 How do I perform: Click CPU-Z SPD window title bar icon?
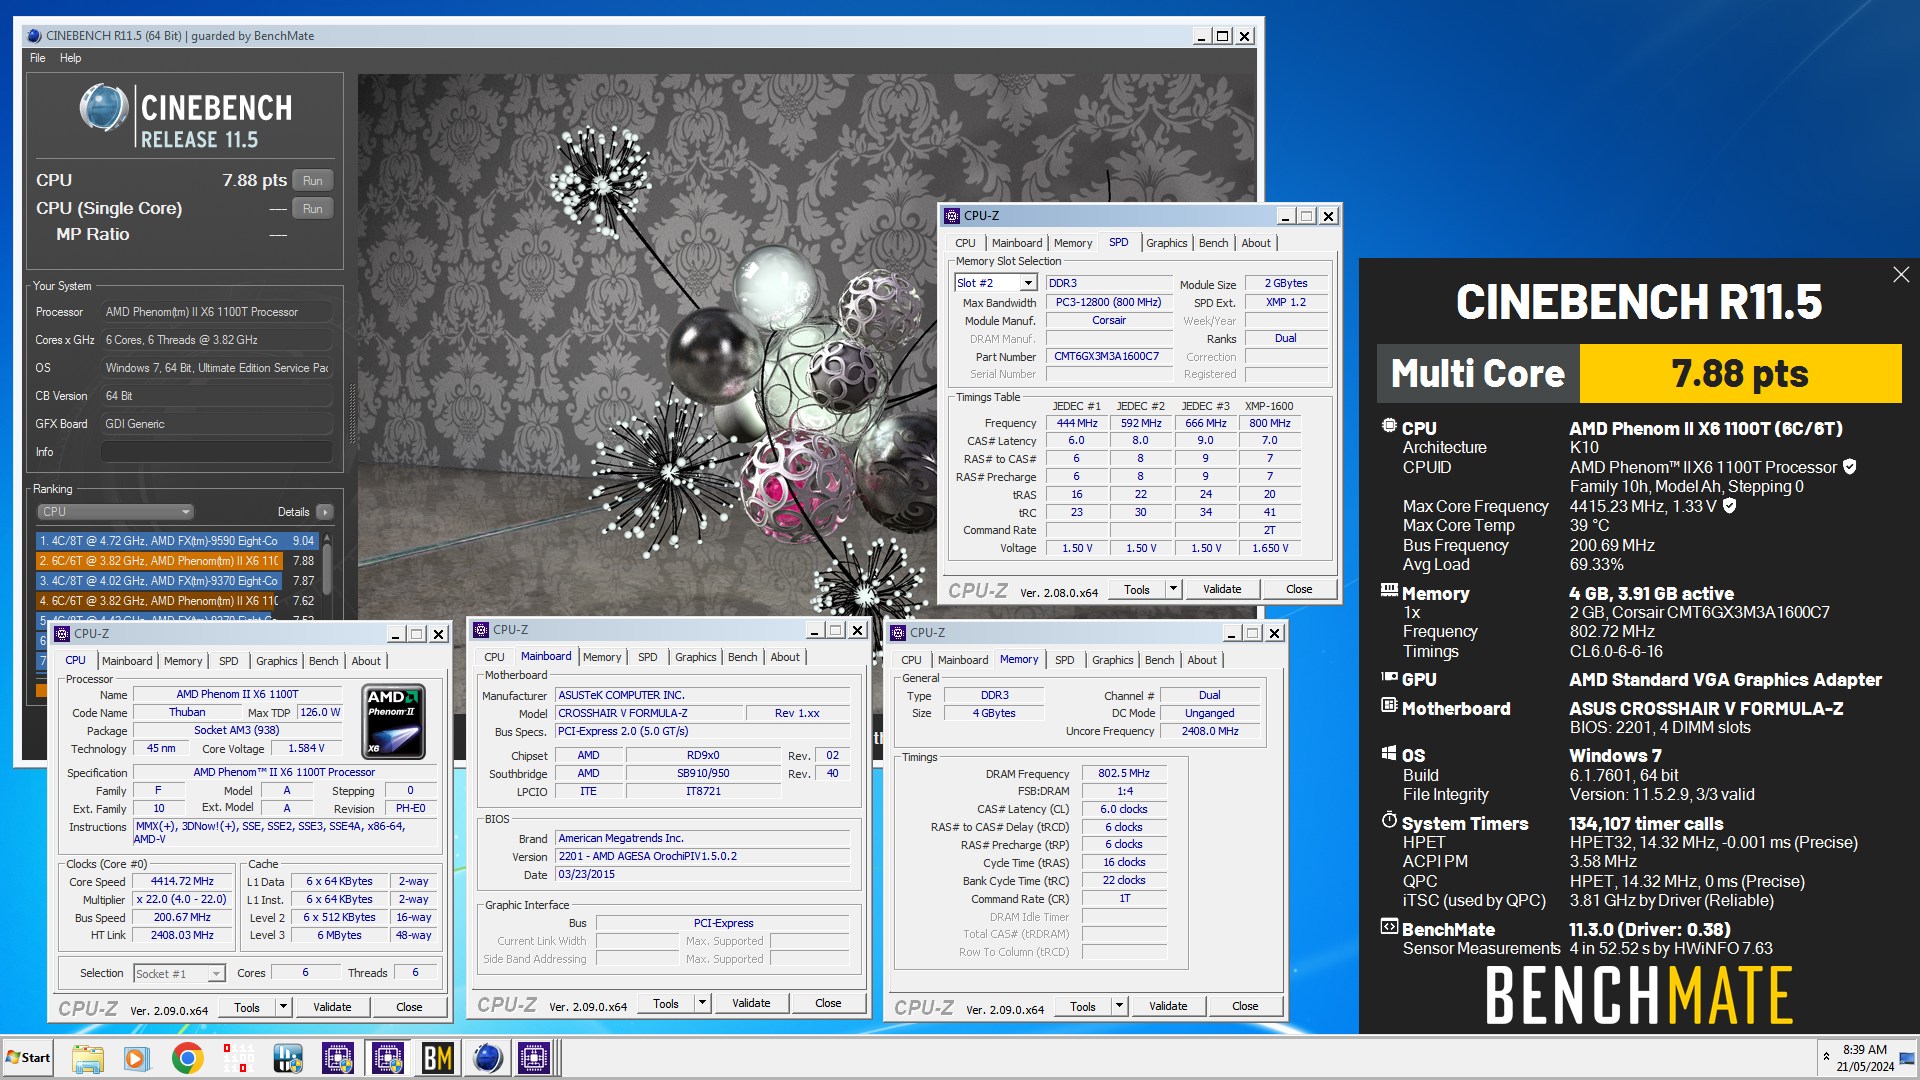[x=952, y=216]
